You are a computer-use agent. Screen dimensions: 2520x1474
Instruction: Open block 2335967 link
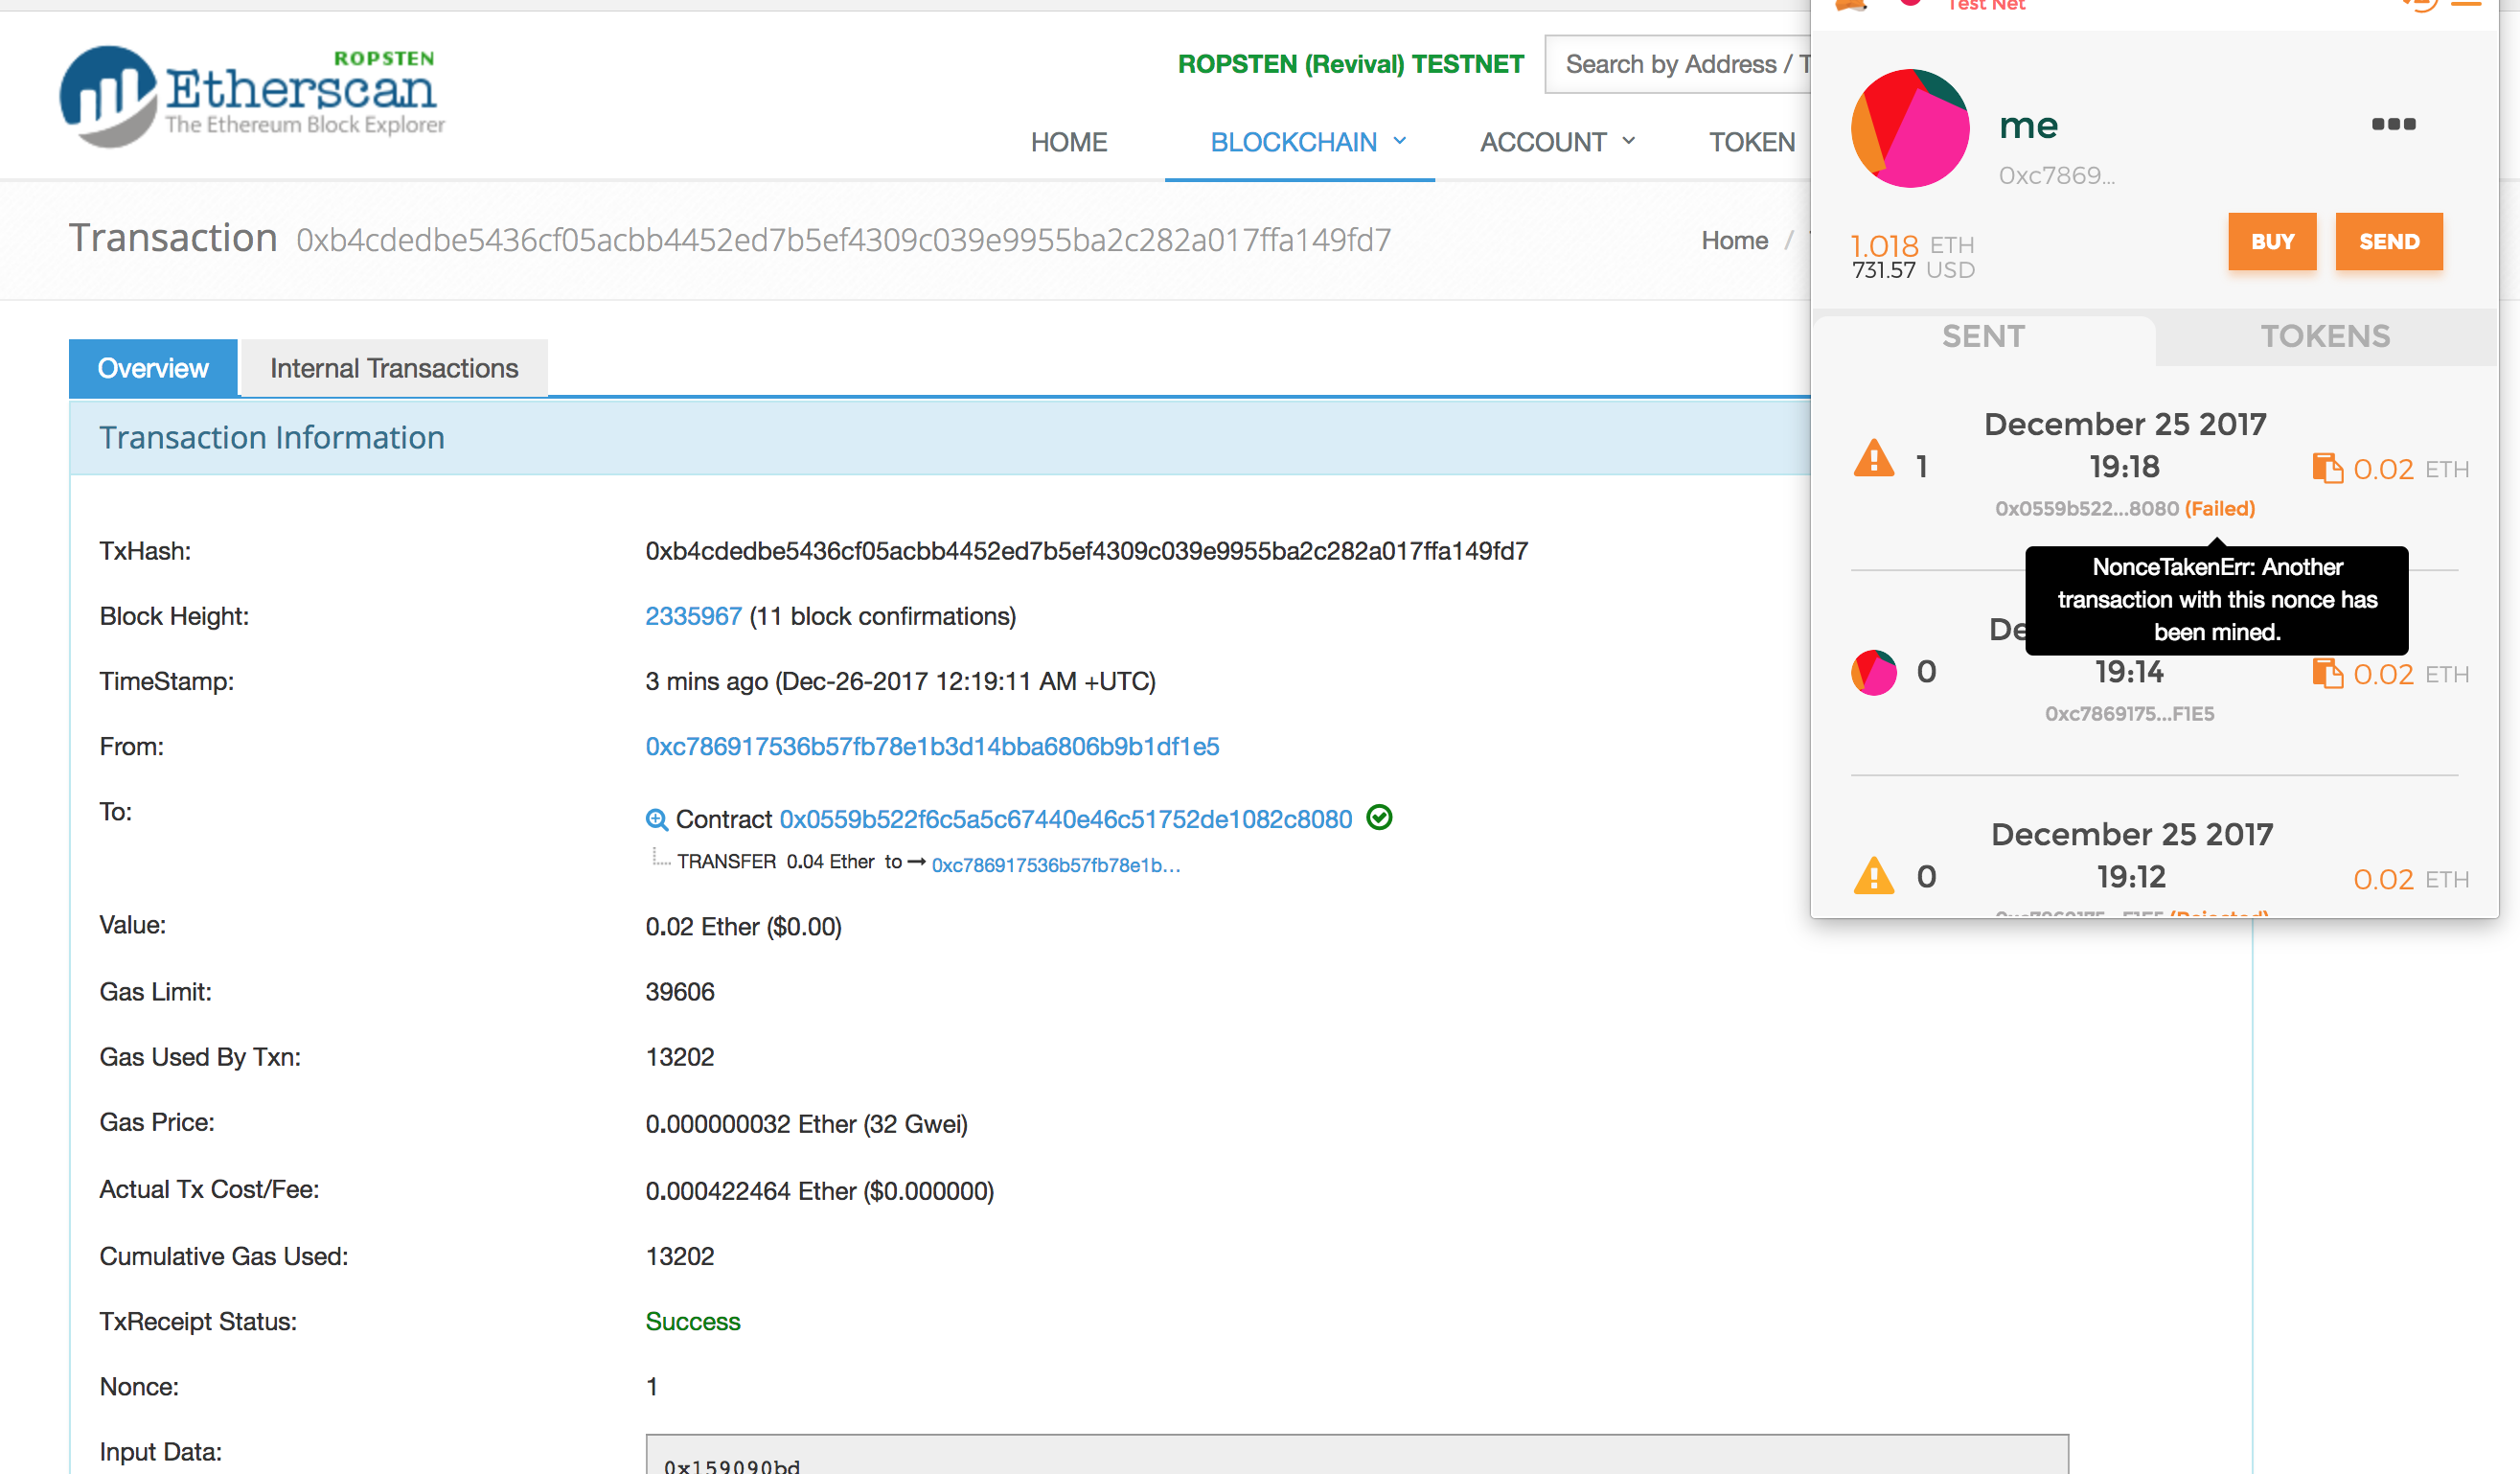tap(693, 616)
